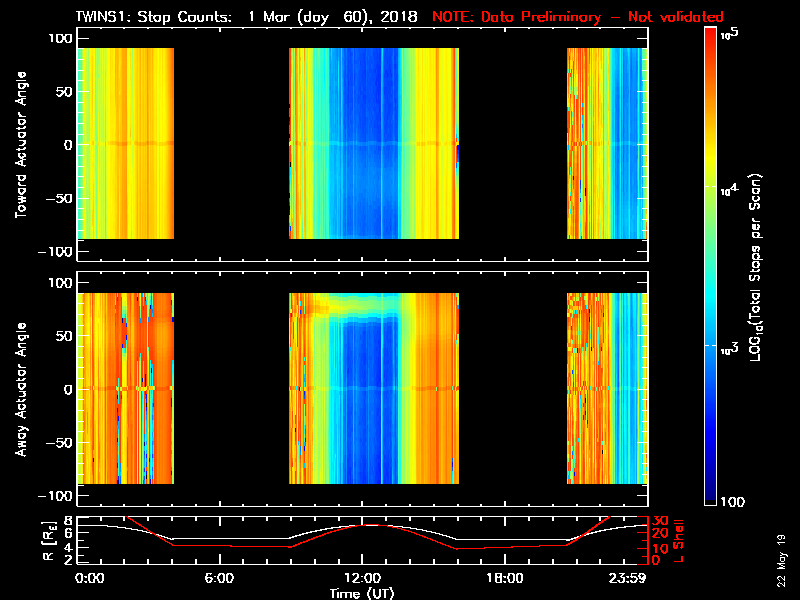Click the 'Away Actuator Angle' axis label
This screenshot has height=600, width=800.
(x=21, y=389)
